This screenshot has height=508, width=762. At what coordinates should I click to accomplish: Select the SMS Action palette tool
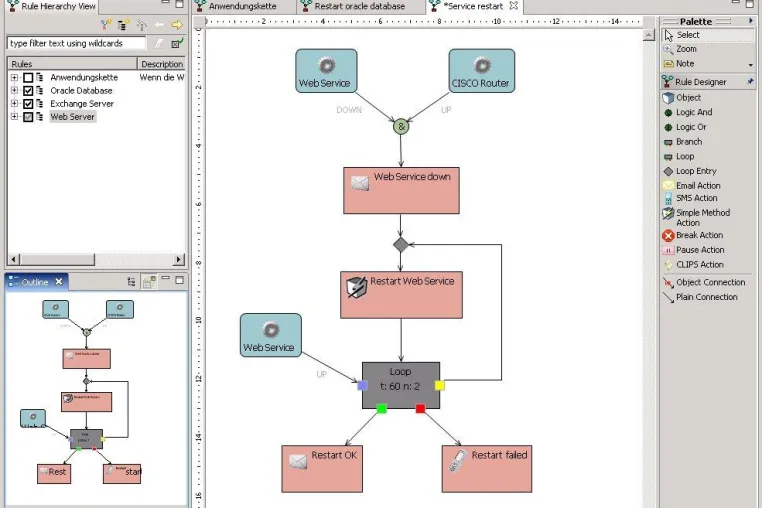pyautogui.click(x=690, y=198)
